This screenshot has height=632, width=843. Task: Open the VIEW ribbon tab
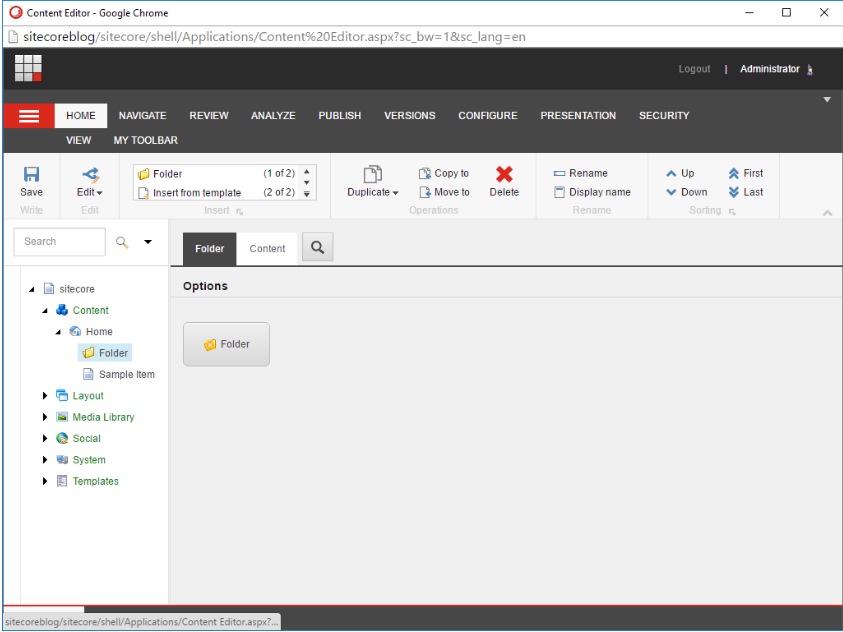pos(78,140)
